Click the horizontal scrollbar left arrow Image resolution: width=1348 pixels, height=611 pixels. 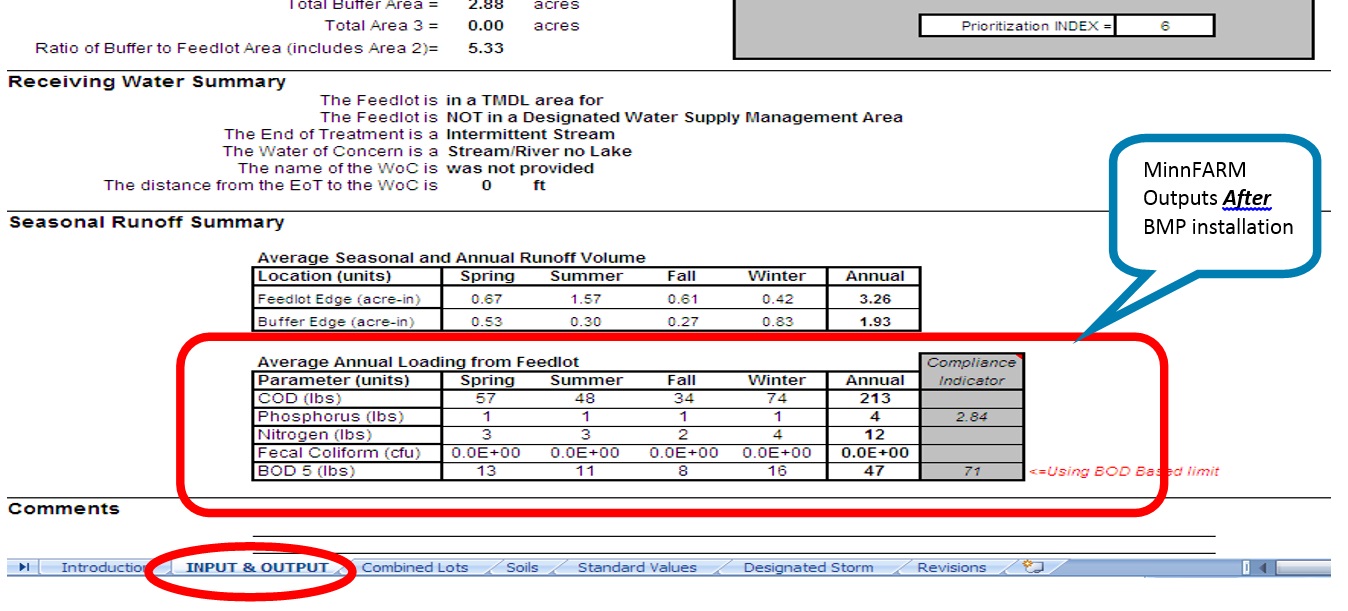point(1263,568)
